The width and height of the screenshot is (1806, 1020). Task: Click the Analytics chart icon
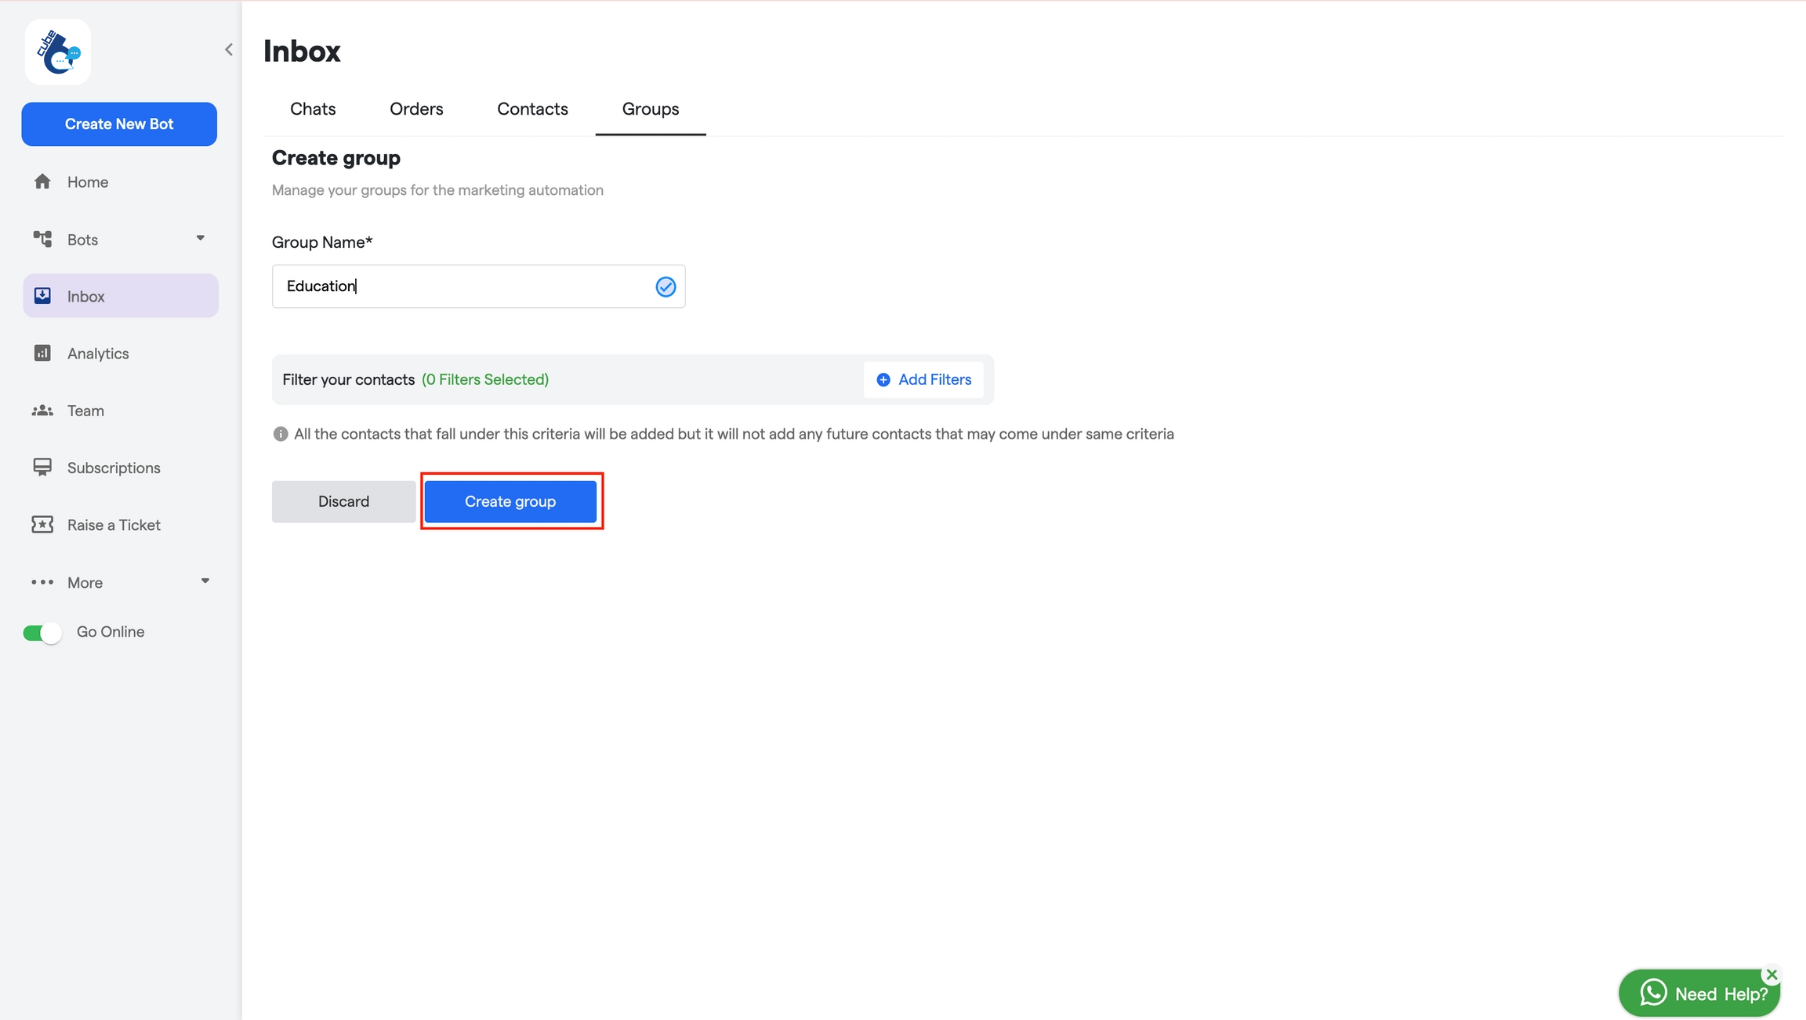coord(42,353)
